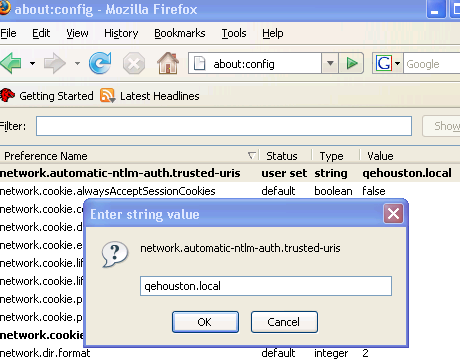460x363 pixels.
Task: Open the Getting Started bookmark
Action: click(x=47, y=96)
